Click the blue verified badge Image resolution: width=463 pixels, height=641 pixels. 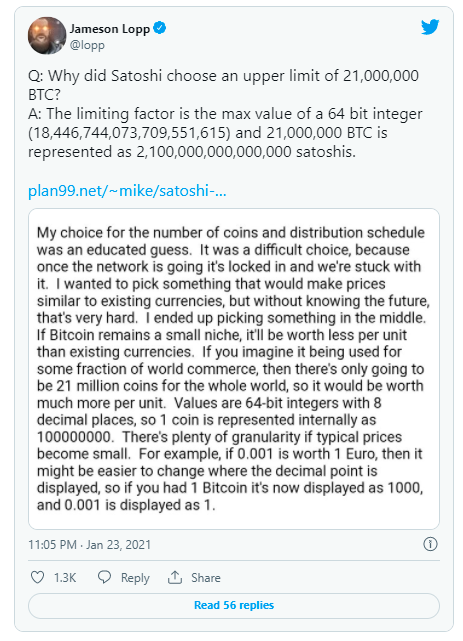click(159, 28)
